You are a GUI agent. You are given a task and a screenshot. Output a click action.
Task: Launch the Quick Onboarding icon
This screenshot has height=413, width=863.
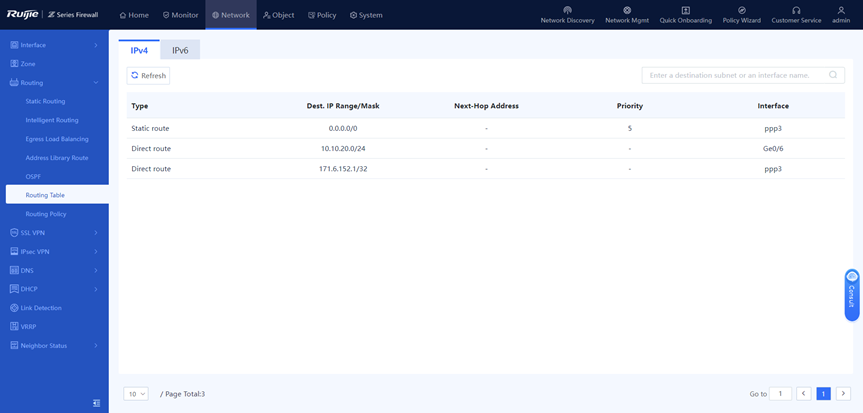coord(686,10)
